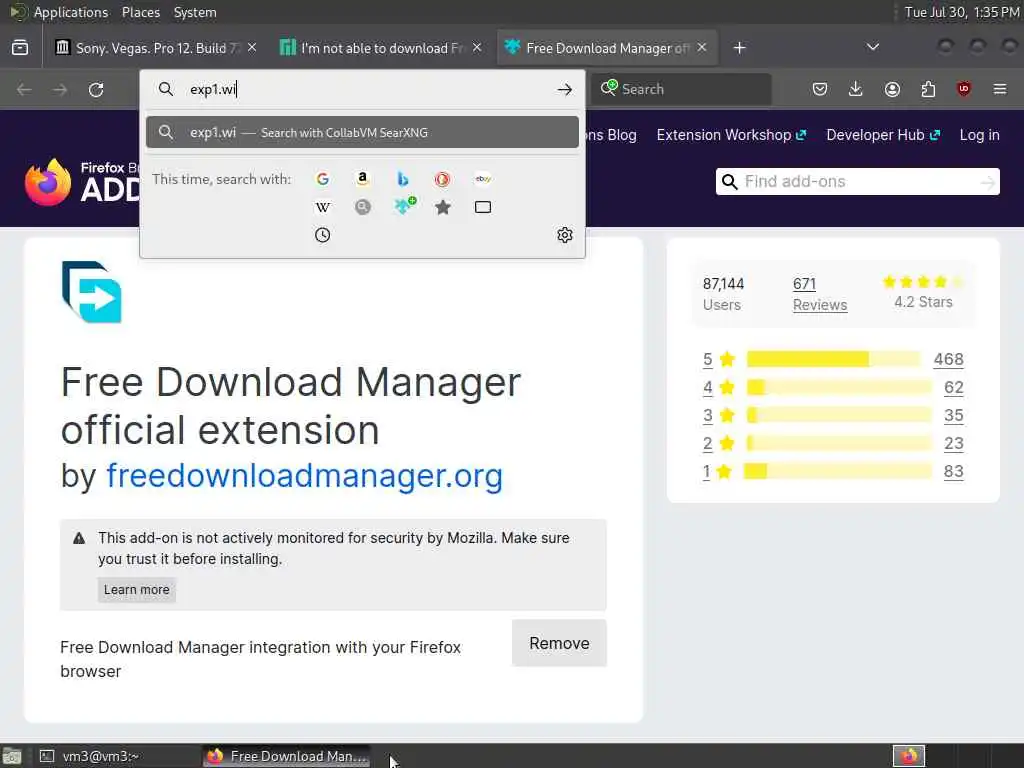The image size is (1024, 768).
Task: Search bookmarks using the star icon
Action: pyautogui.click(x=443, y=207)
